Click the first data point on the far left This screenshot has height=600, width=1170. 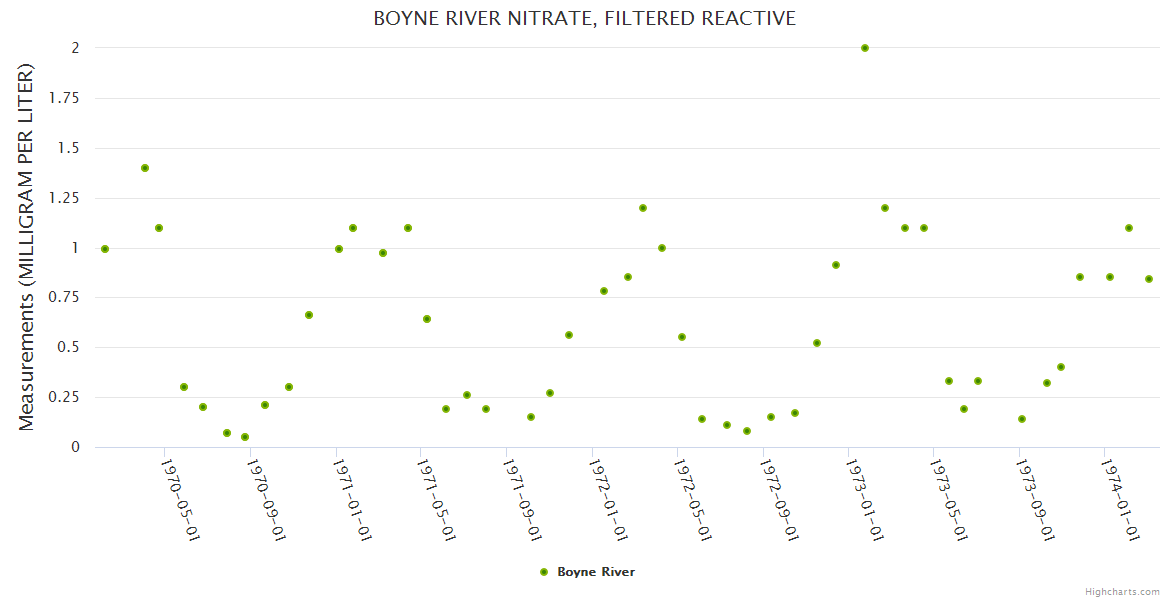click(x=105, y=249)
